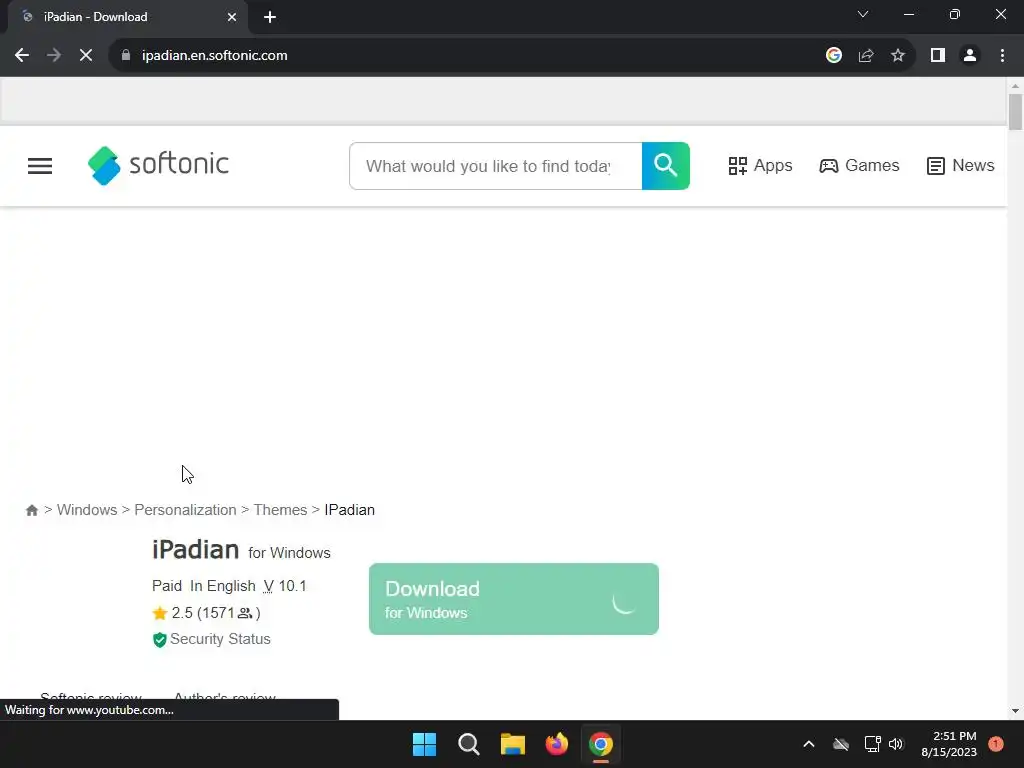The height and width of the screenshot is (768, 1024).
Task: Share this page using the share icon
Action: (x=866, y=56)
